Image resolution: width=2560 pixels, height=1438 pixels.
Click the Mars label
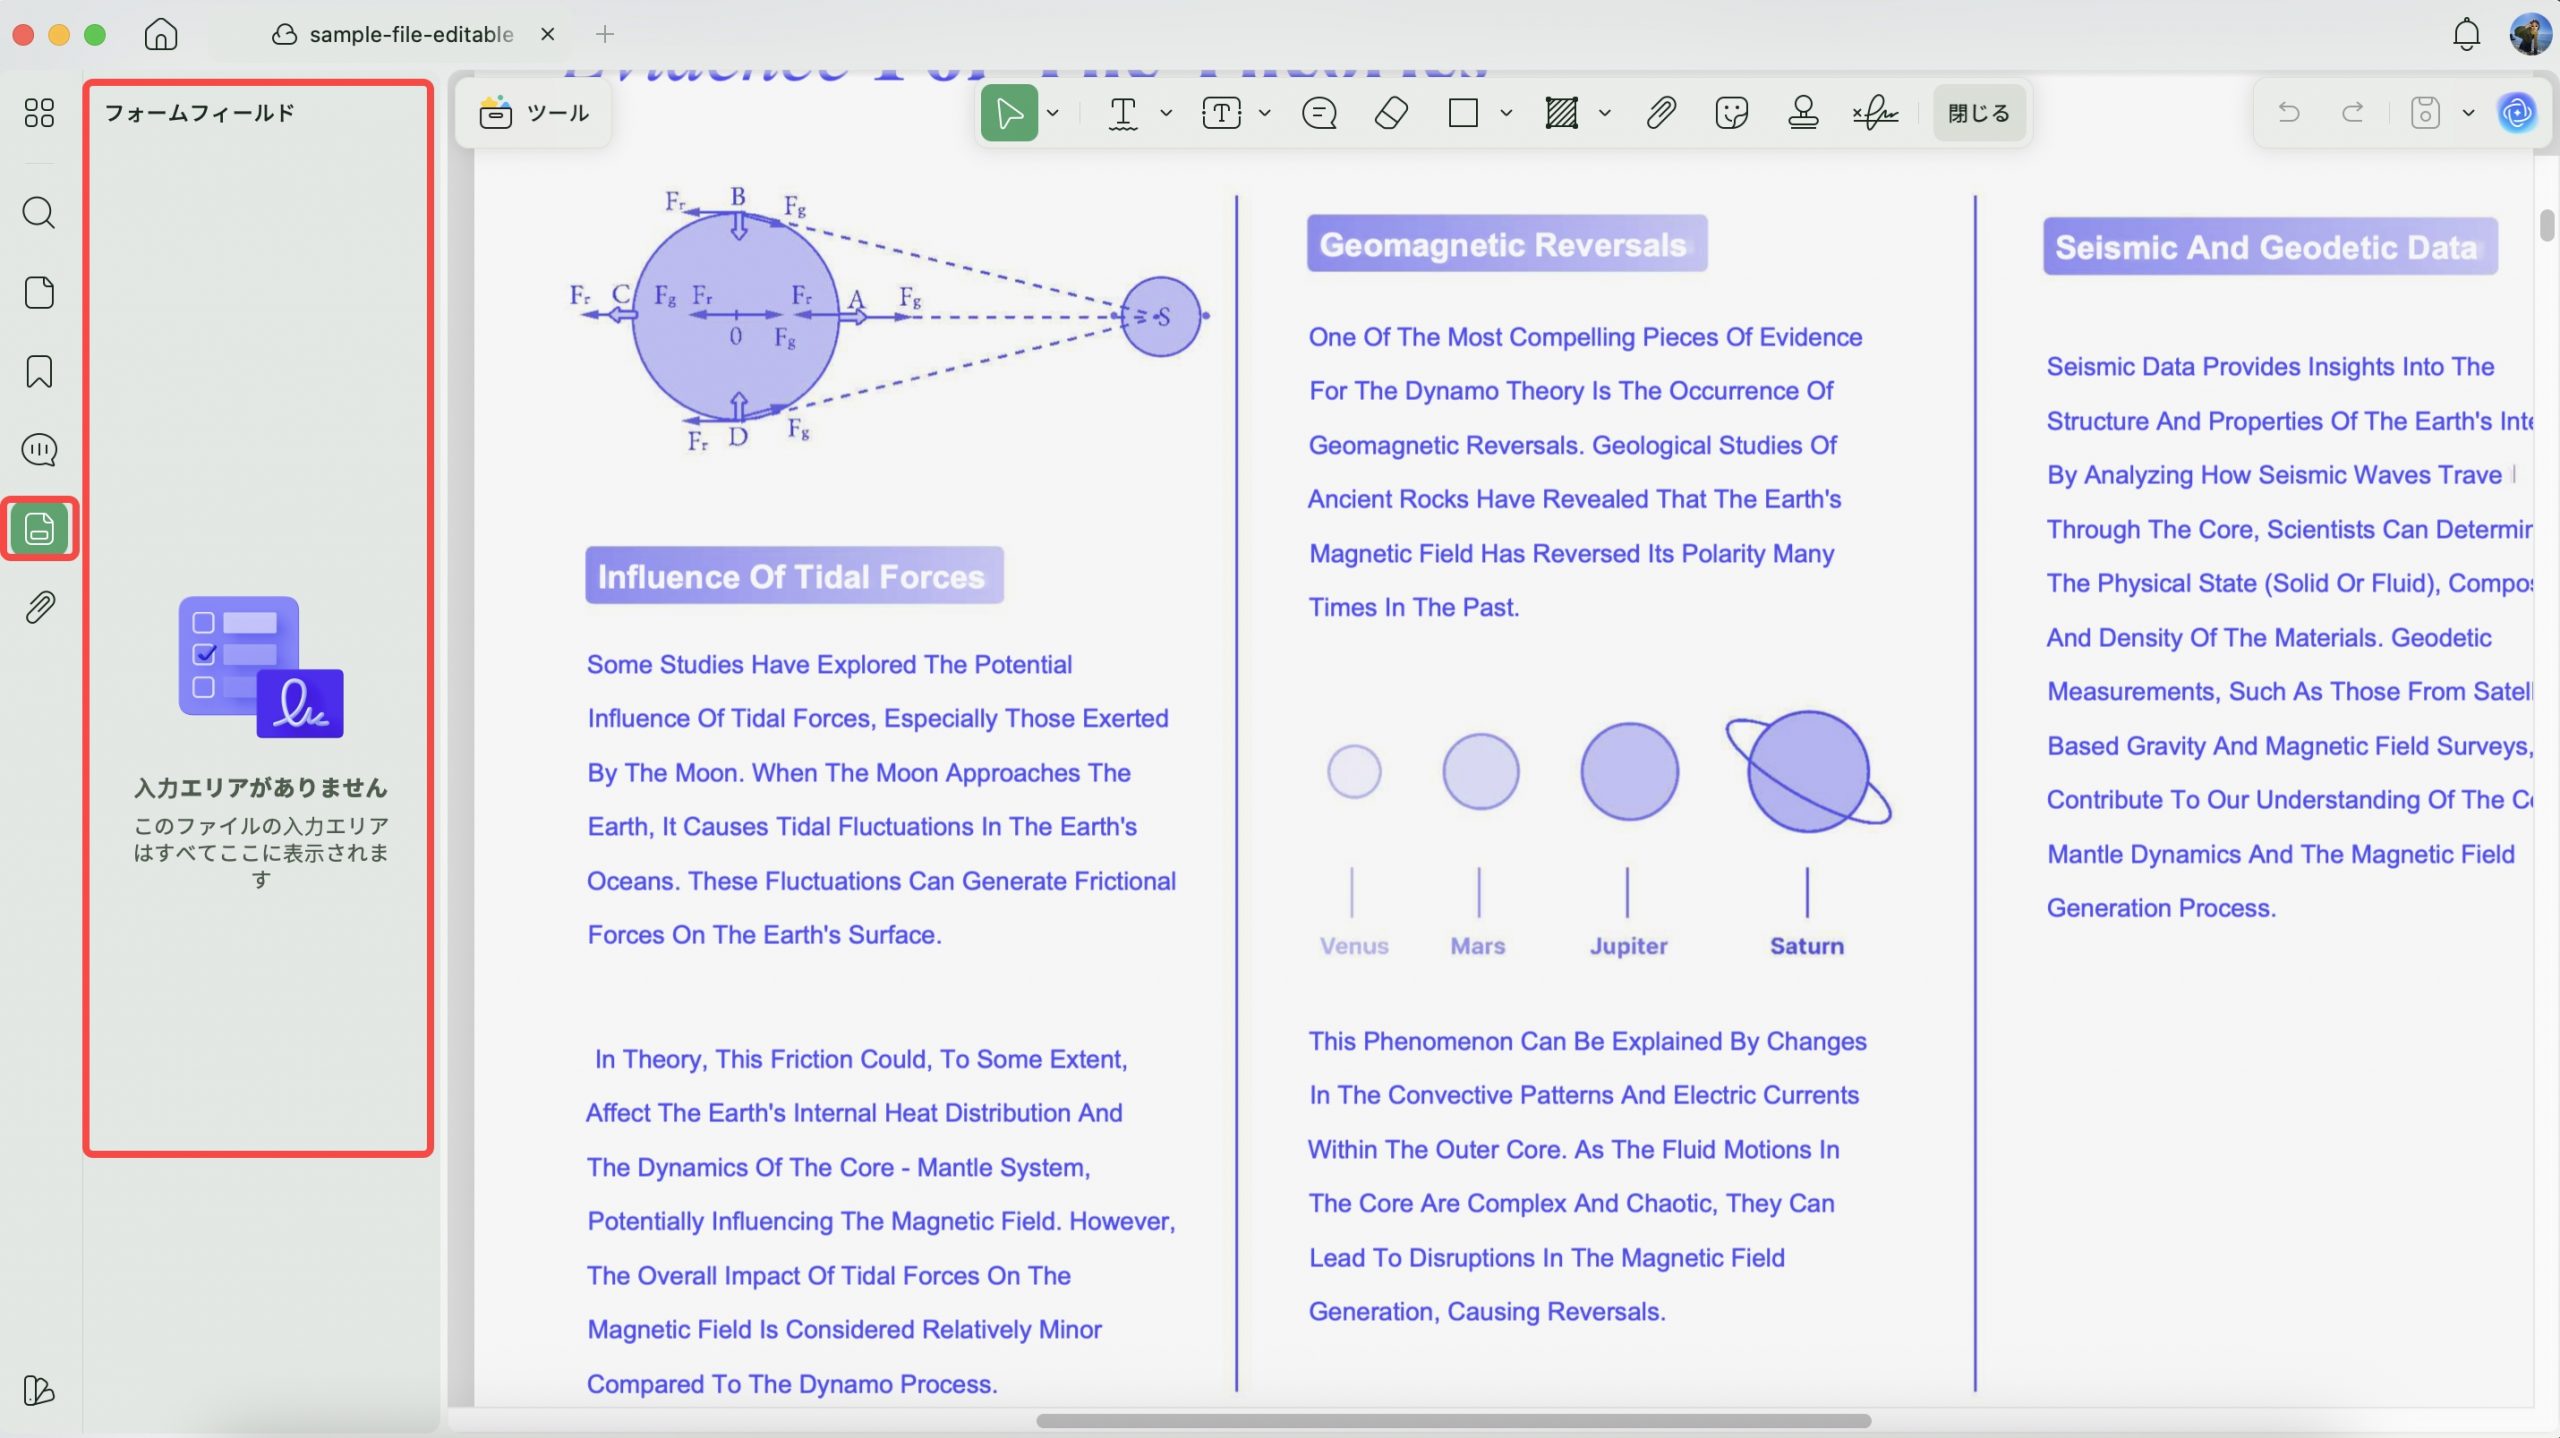coord(1478,946)
